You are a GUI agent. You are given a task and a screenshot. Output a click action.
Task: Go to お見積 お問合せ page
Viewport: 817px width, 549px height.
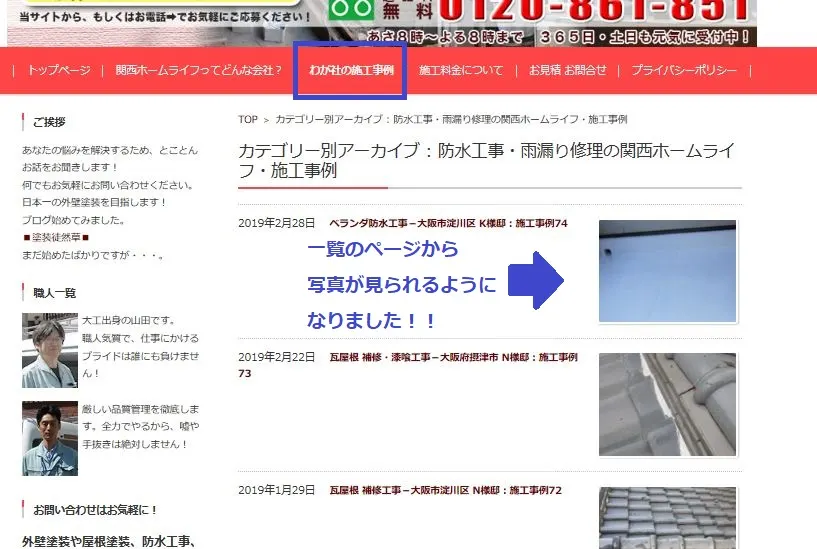point(567,70)
